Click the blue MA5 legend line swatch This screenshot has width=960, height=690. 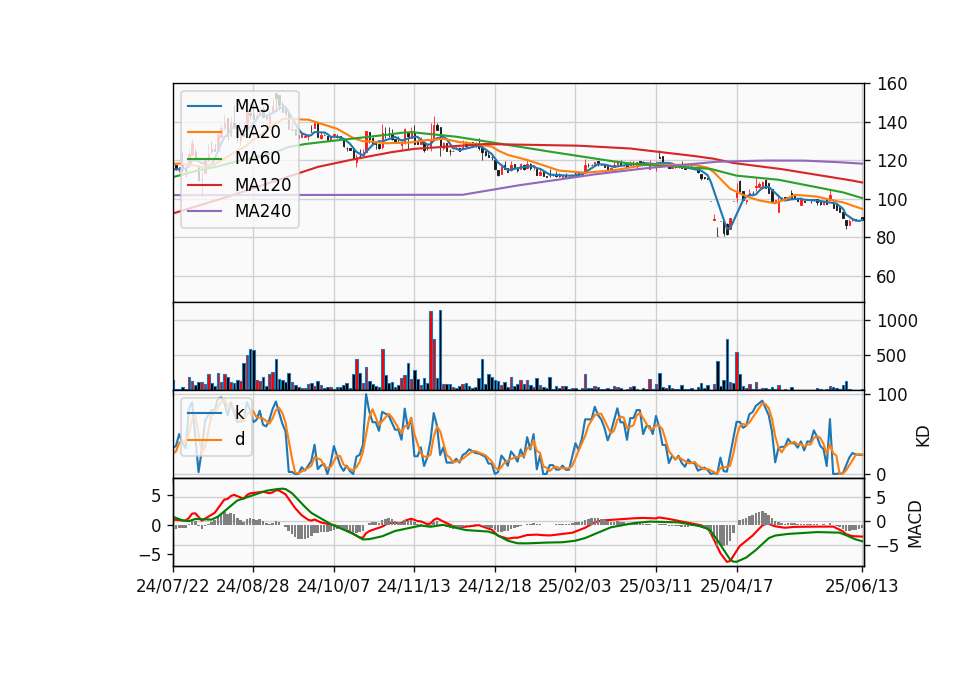(204, 107)
